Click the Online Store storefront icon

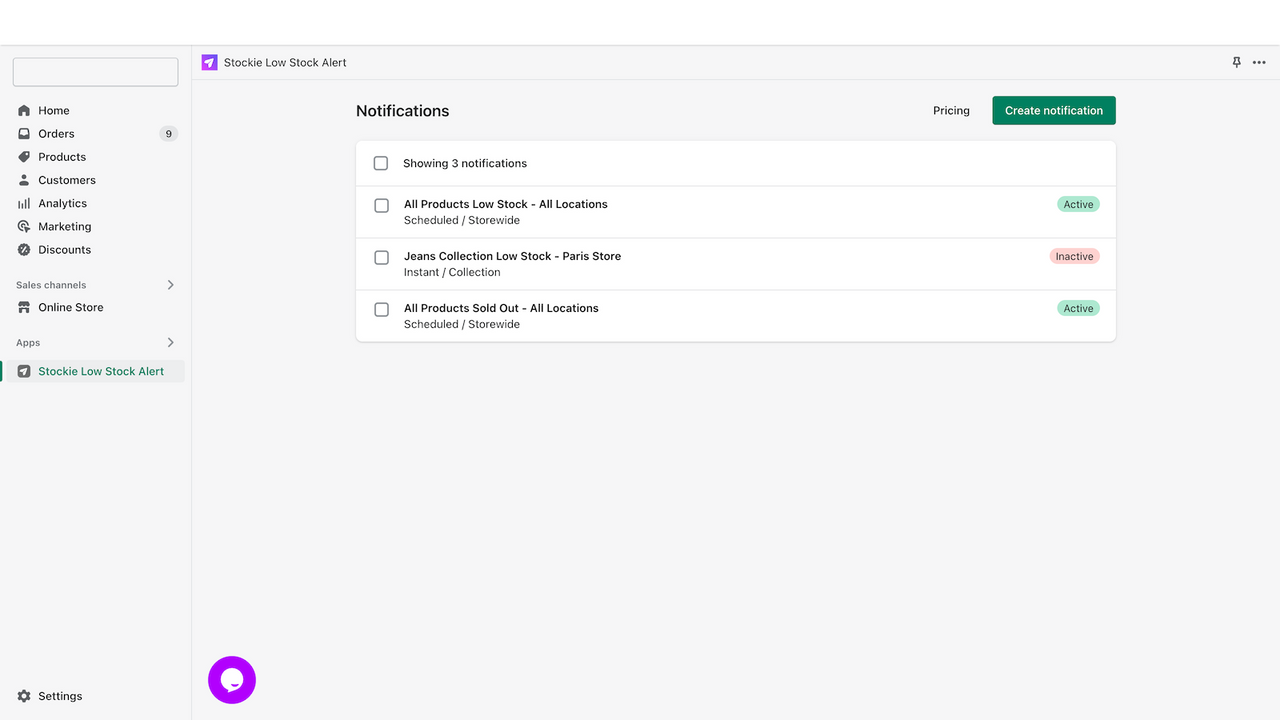click(x=24, y=308)
